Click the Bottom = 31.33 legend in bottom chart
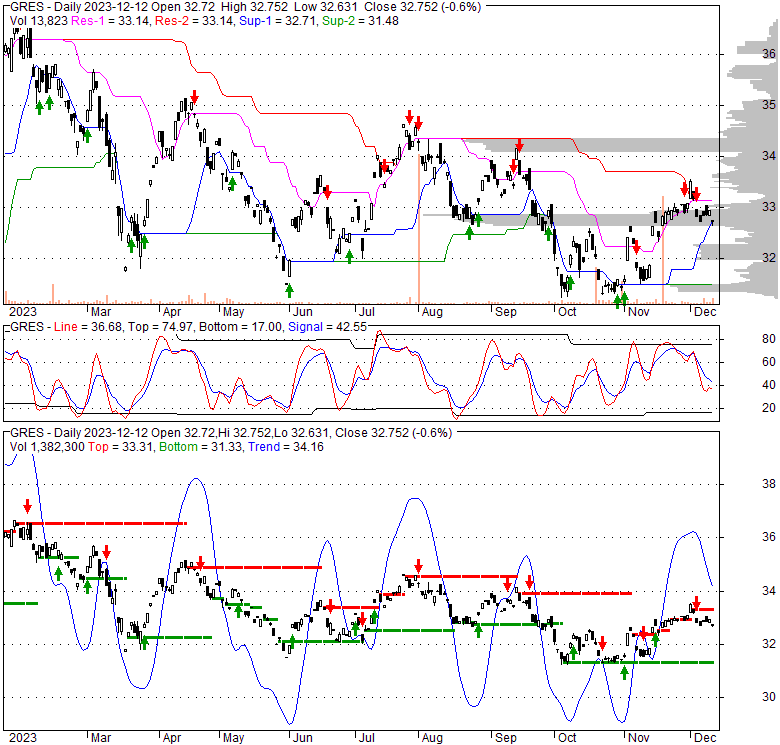 [201, 447]
